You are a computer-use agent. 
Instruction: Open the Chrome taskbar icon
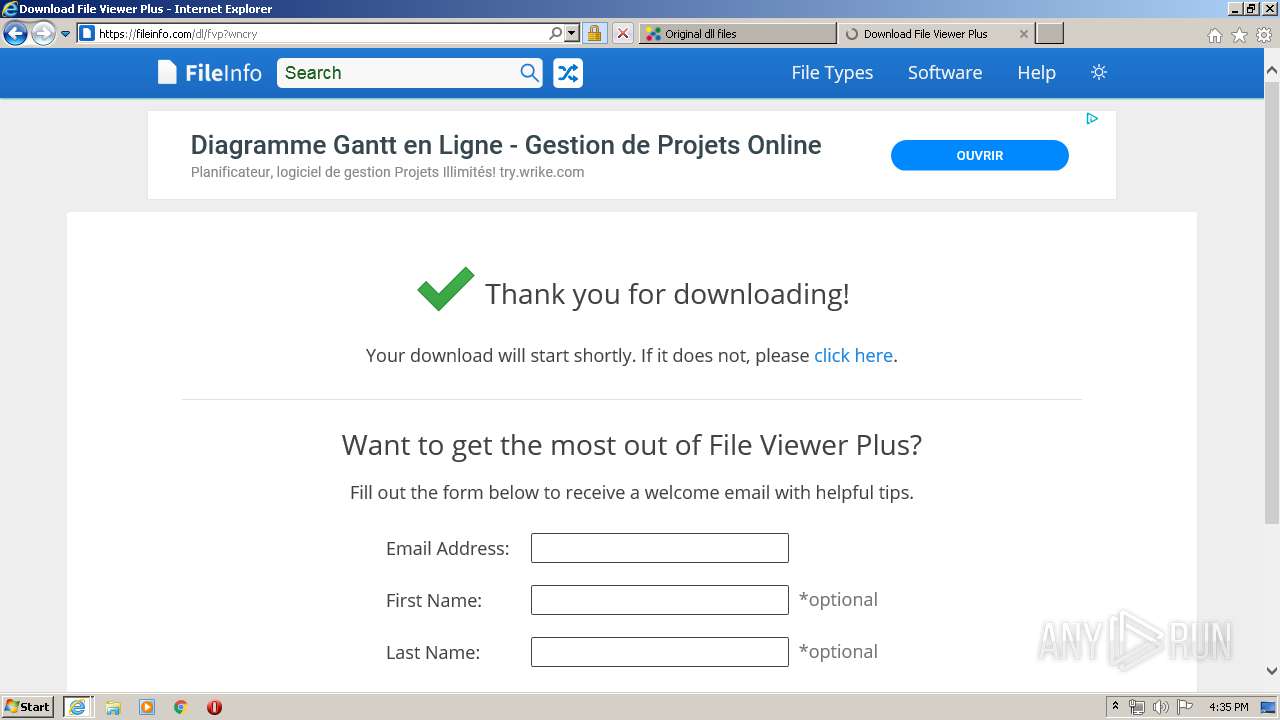point(180,707)
